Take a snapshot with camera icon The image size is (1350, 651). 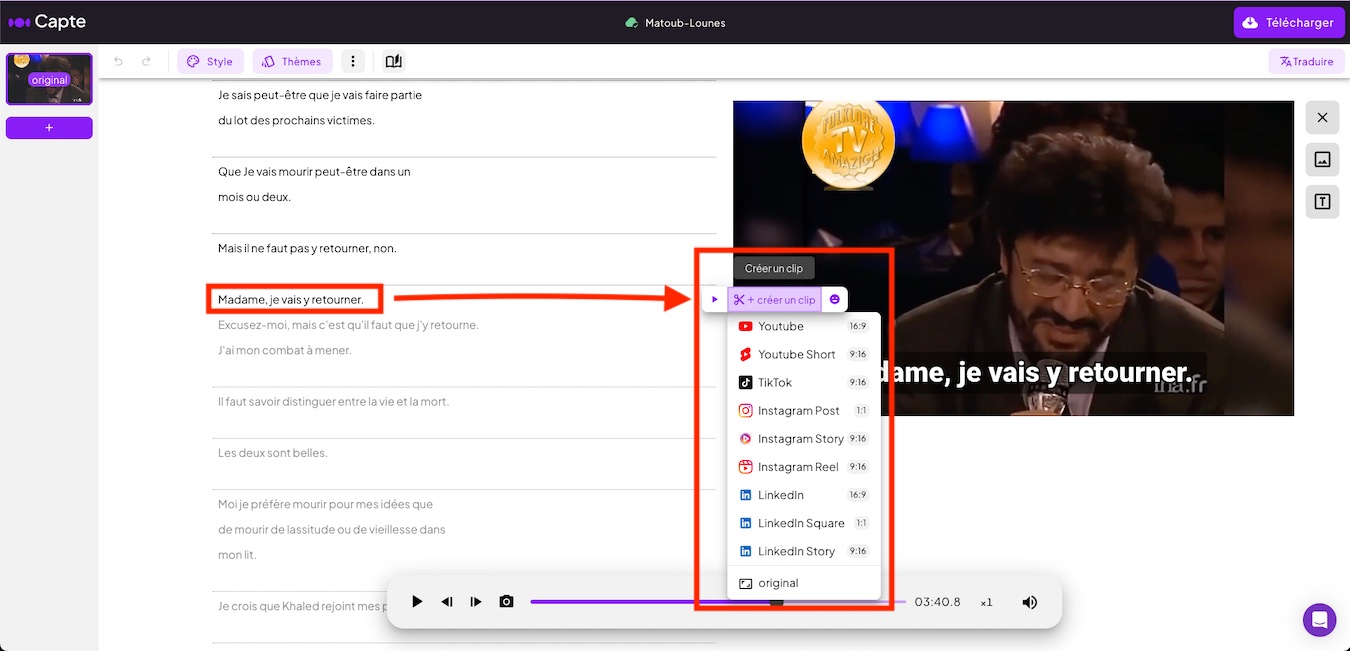pos(506,602)
